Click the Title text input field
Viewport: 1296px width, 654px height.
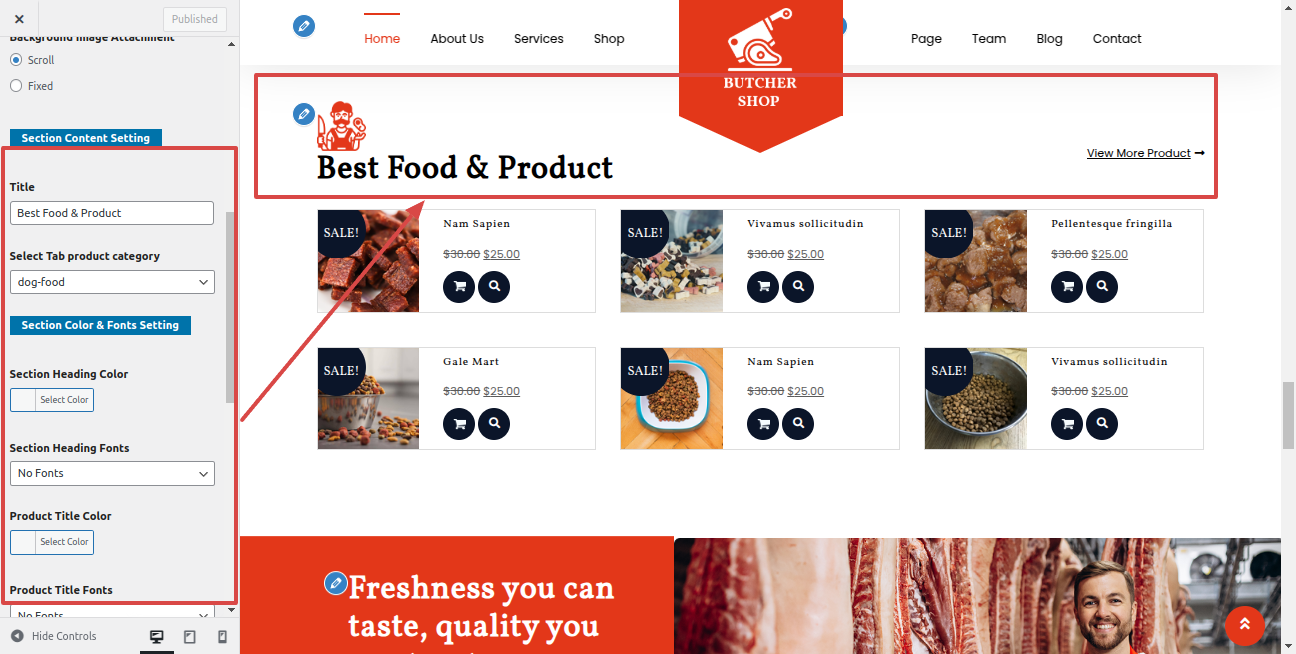point(112,213)
